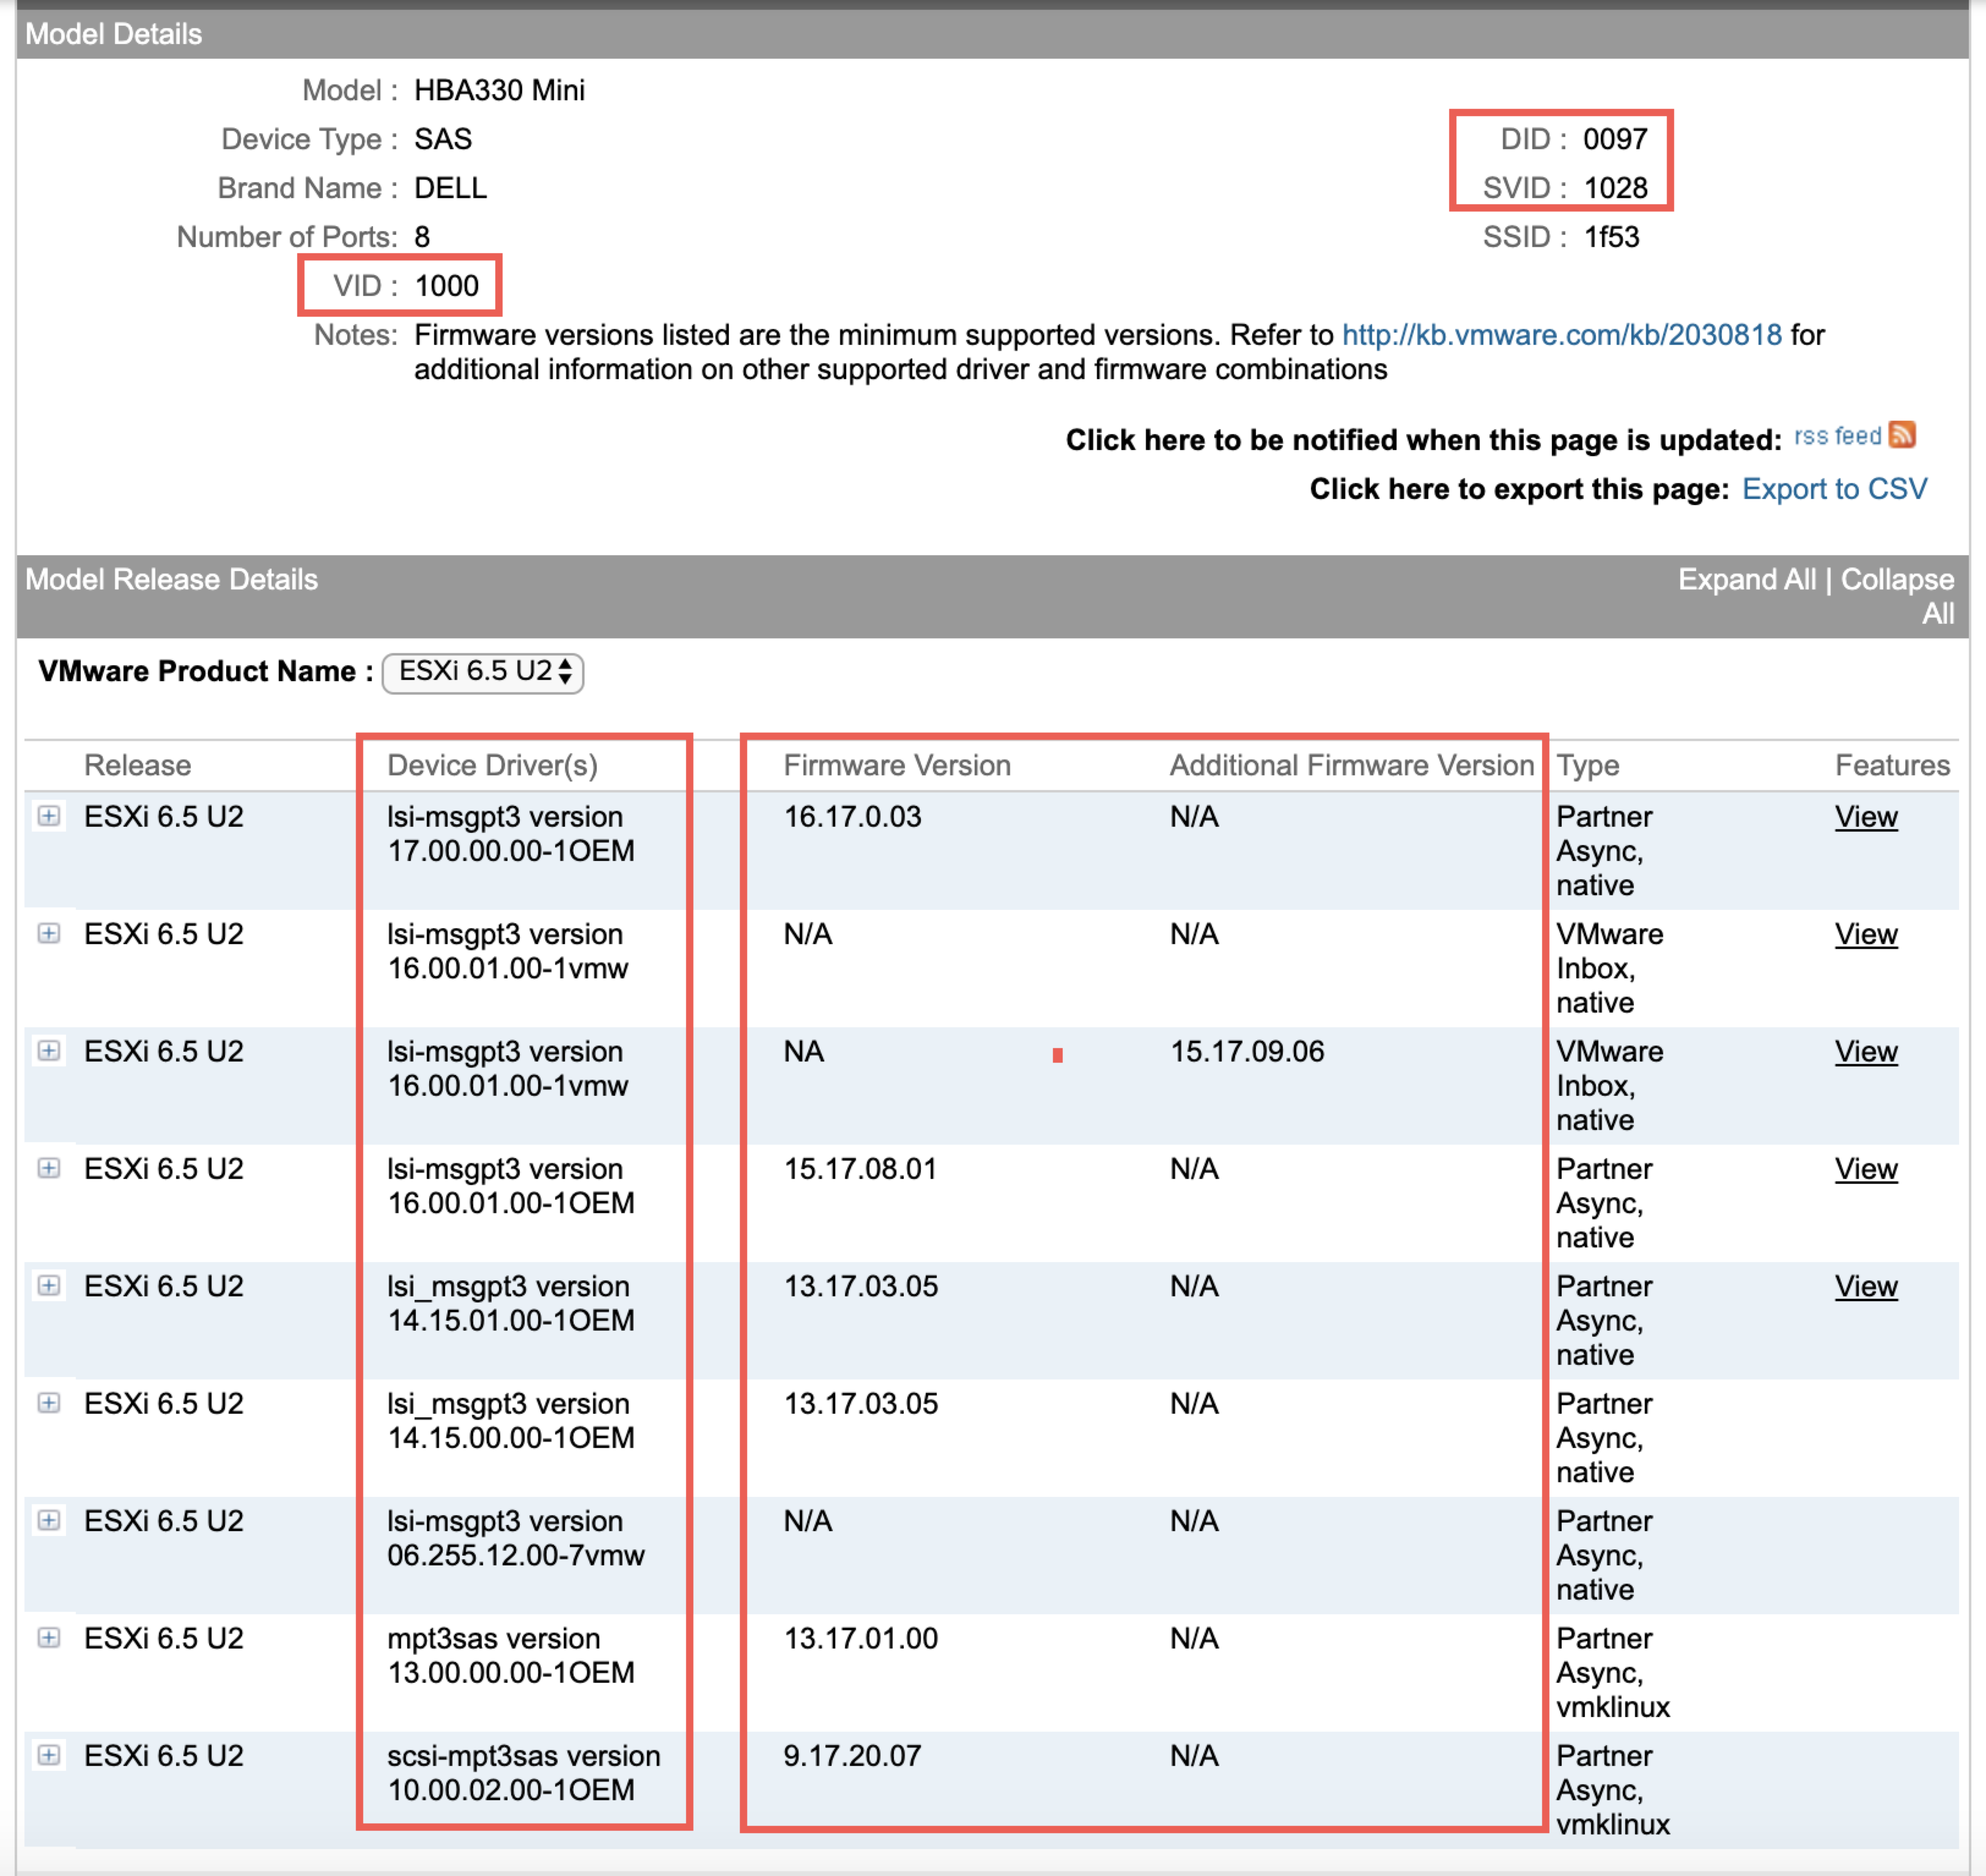This screenshot has width=1986, height=1876.
Task: Click the Model Release Details header title
Action: coord(171,579)
